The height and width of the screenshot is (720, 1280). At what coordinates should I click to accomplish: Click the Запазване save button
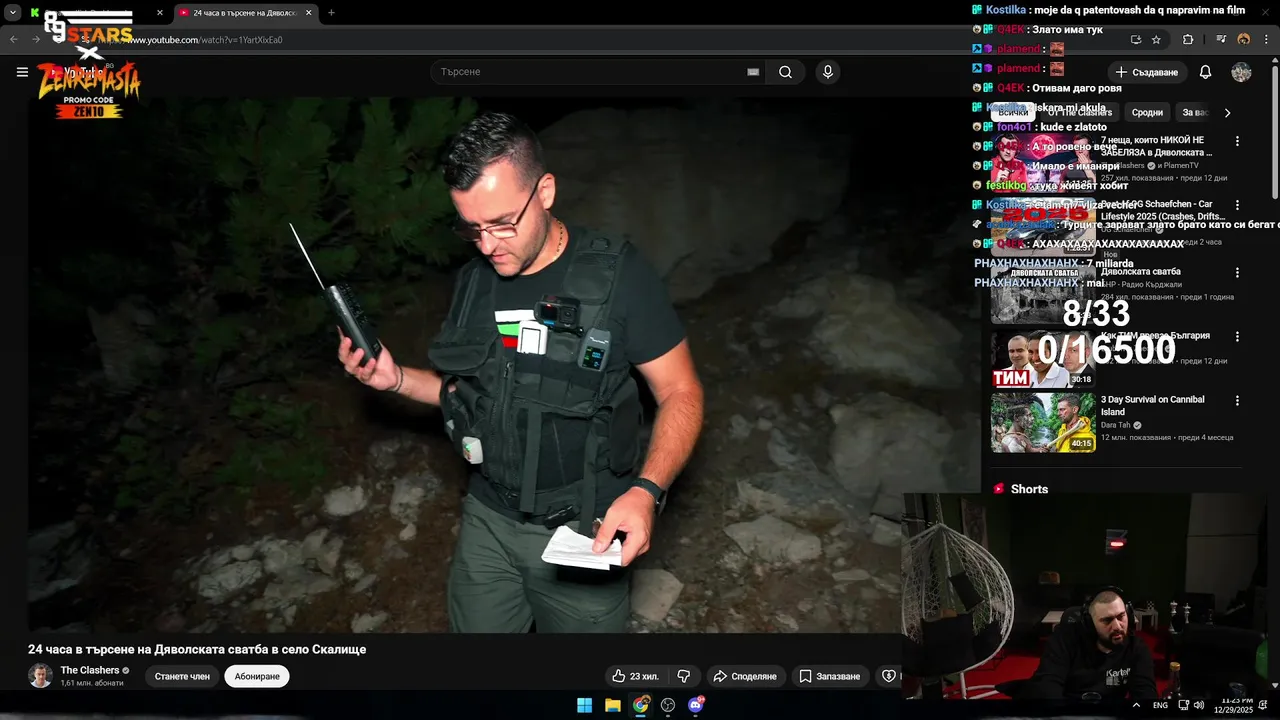[x=829, y=676]
